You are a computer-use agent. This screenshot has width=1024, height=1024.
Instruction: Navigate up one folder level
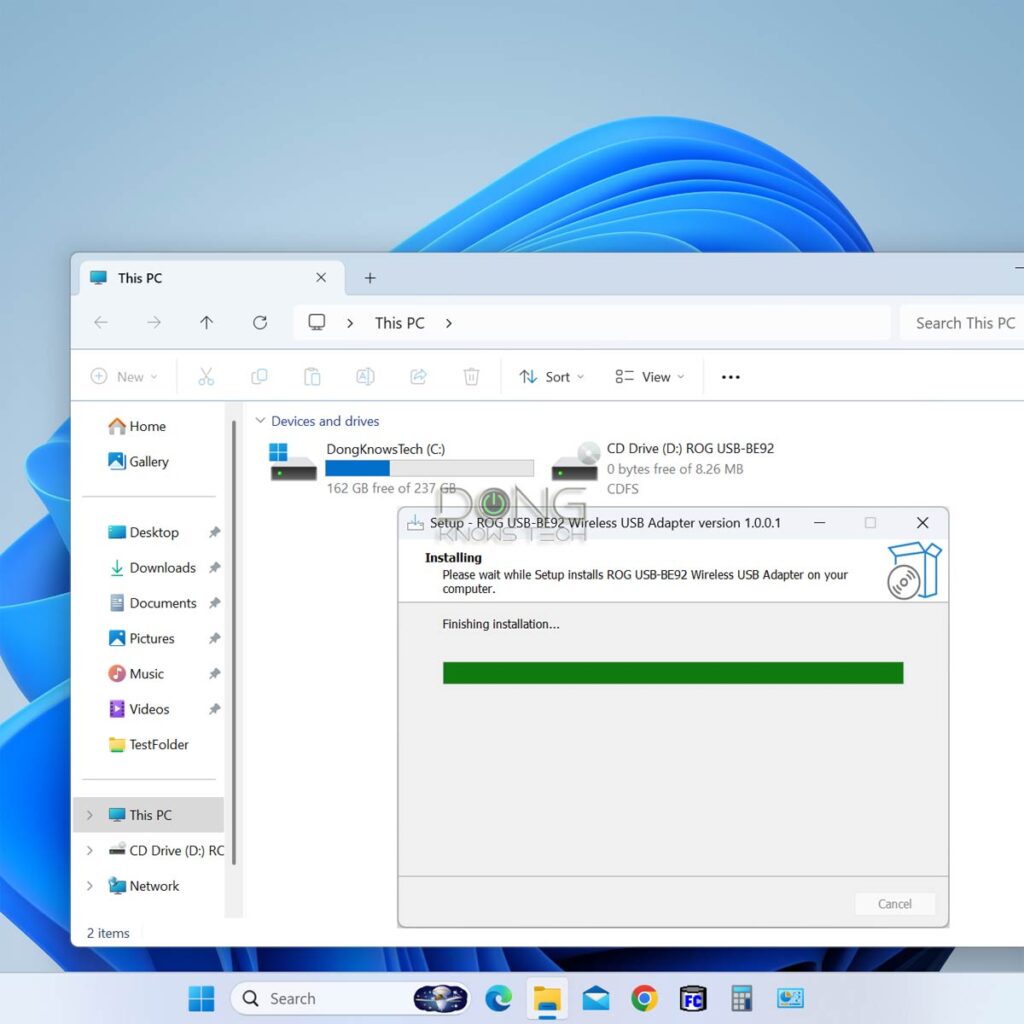pos(206,323)
